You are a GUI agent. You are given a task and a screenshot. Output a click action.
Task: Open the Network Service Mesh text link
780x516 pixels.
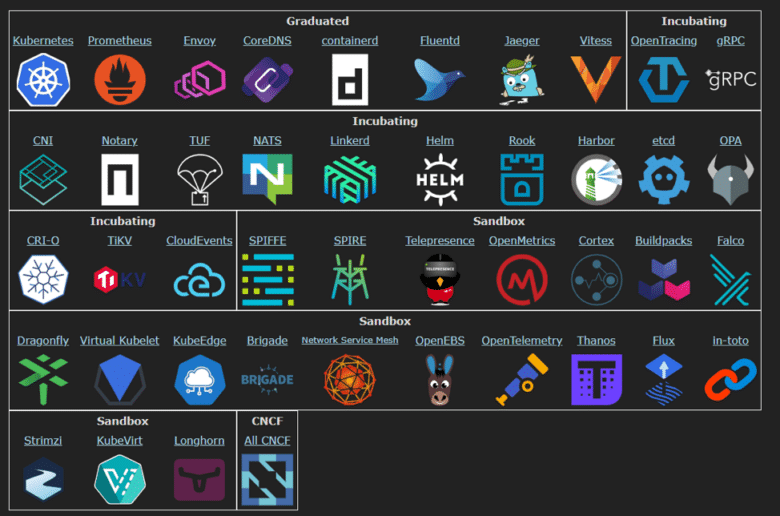point(350,340)
